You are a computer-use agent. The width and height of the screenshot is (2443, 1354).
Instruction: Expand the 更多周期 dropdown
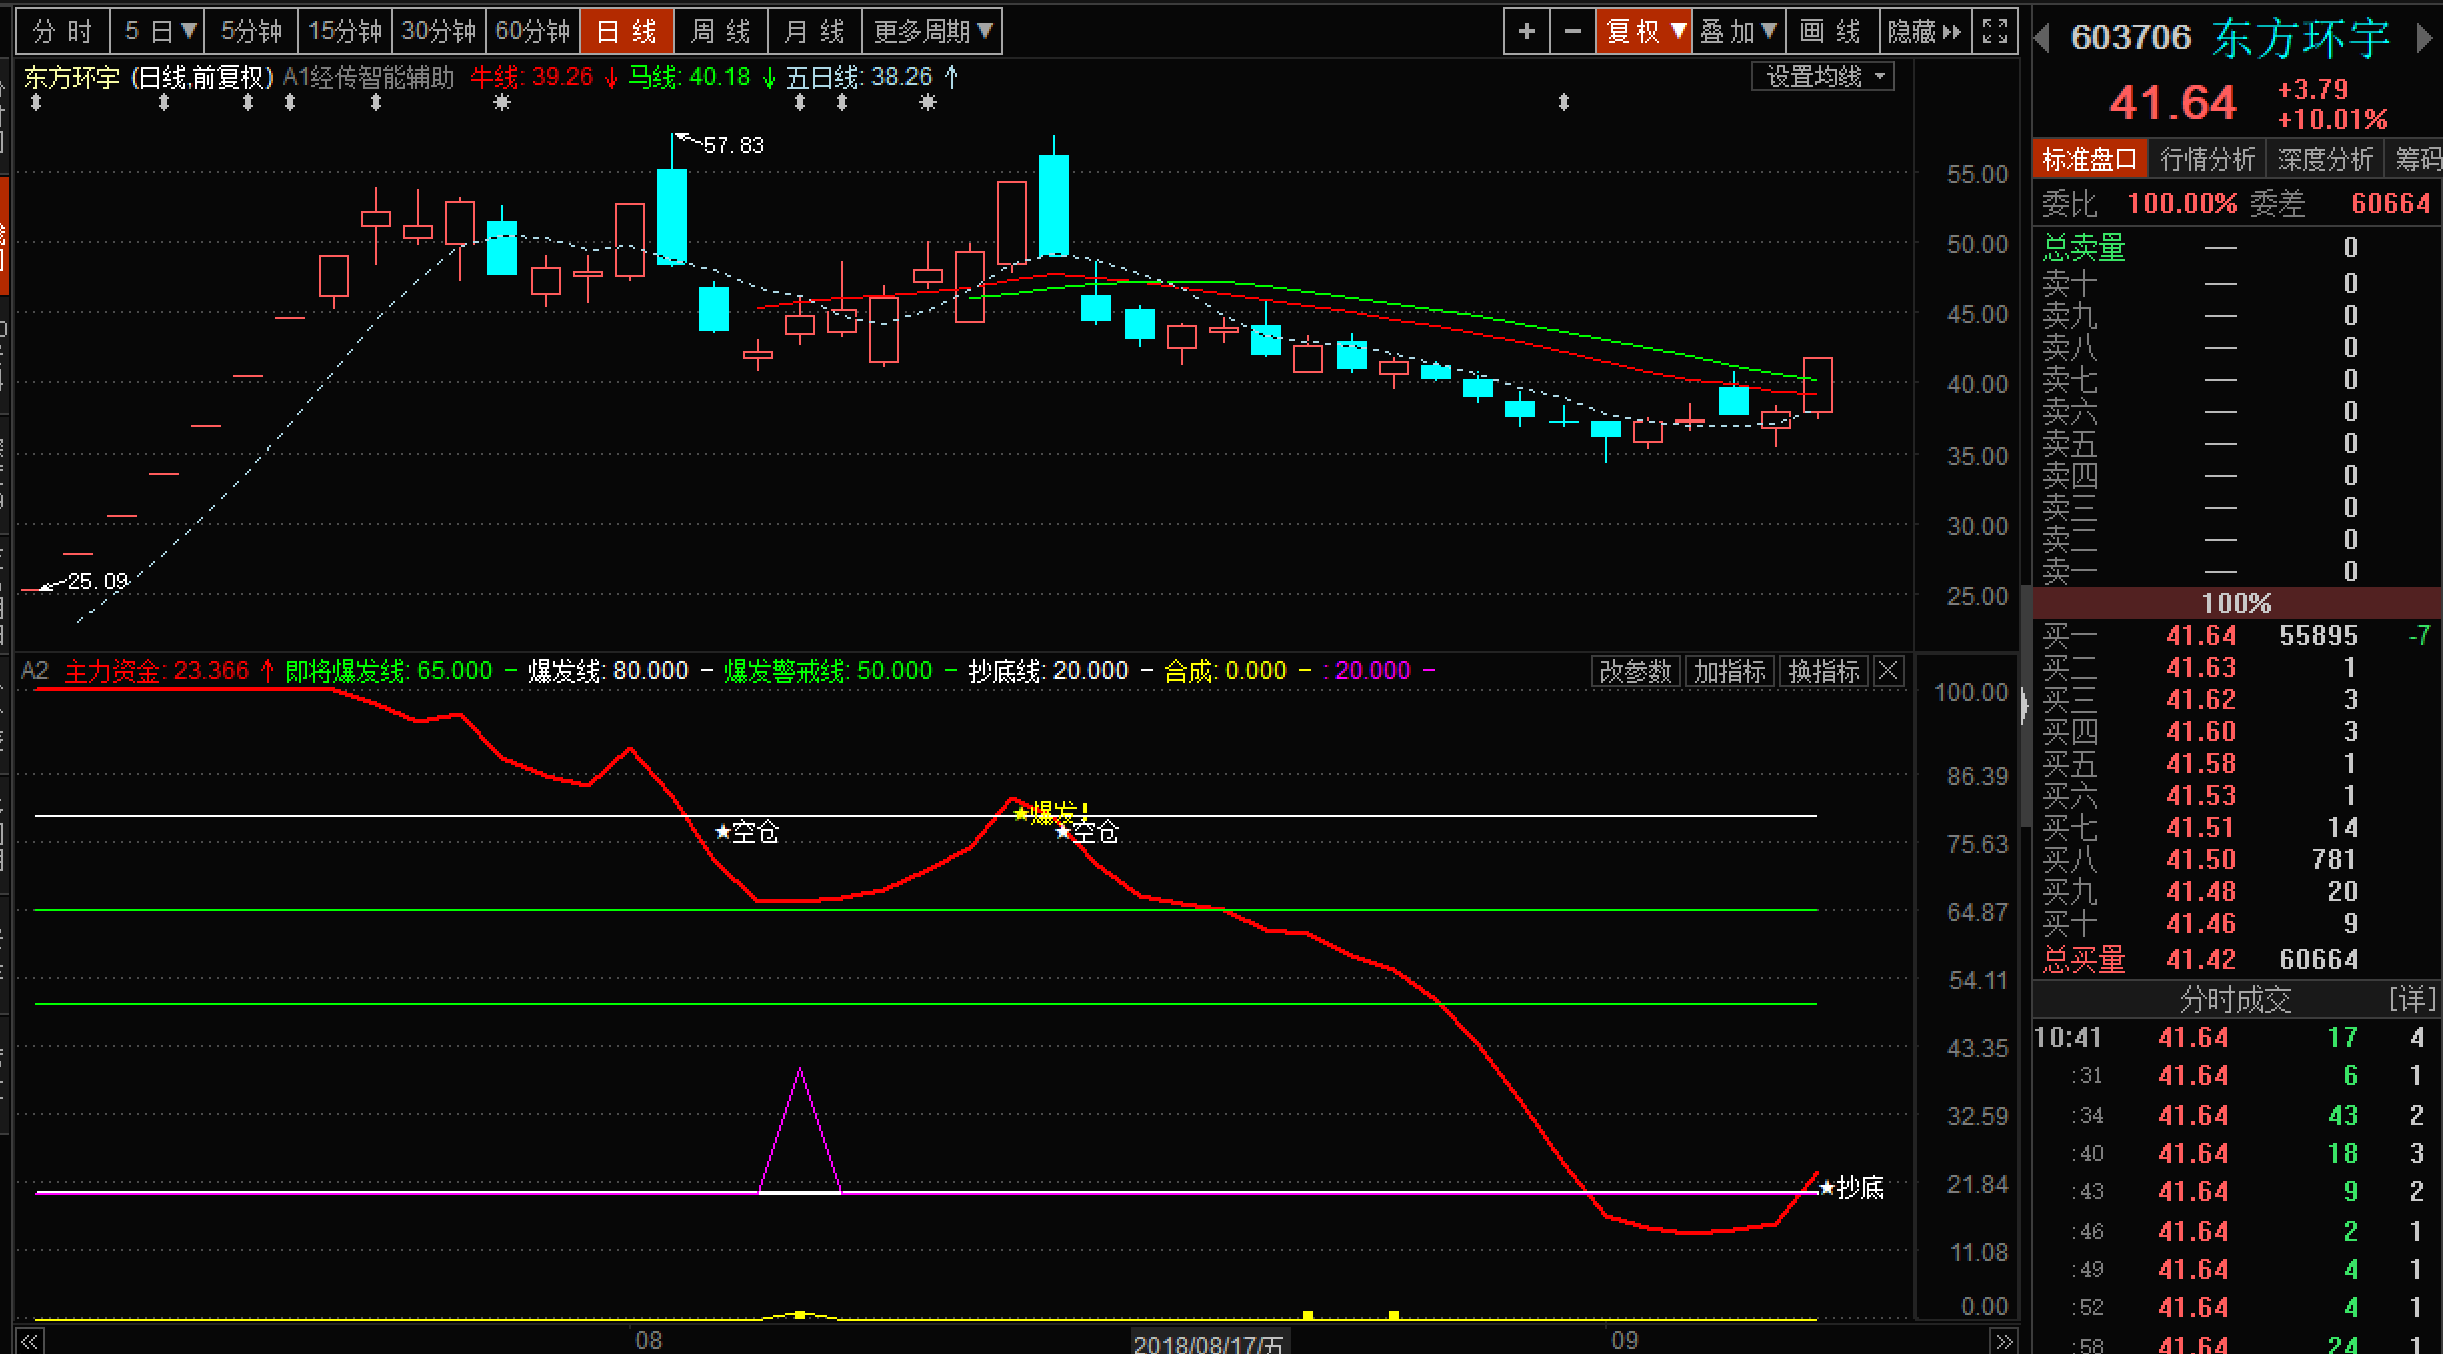click(x=932, y=32)
